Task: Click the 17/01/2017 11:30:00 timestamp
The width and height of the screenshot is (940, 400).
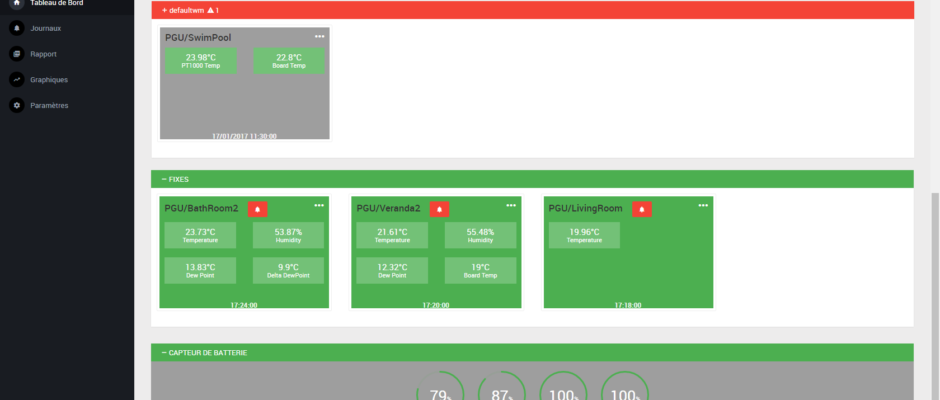Action: tap(245, 136)
